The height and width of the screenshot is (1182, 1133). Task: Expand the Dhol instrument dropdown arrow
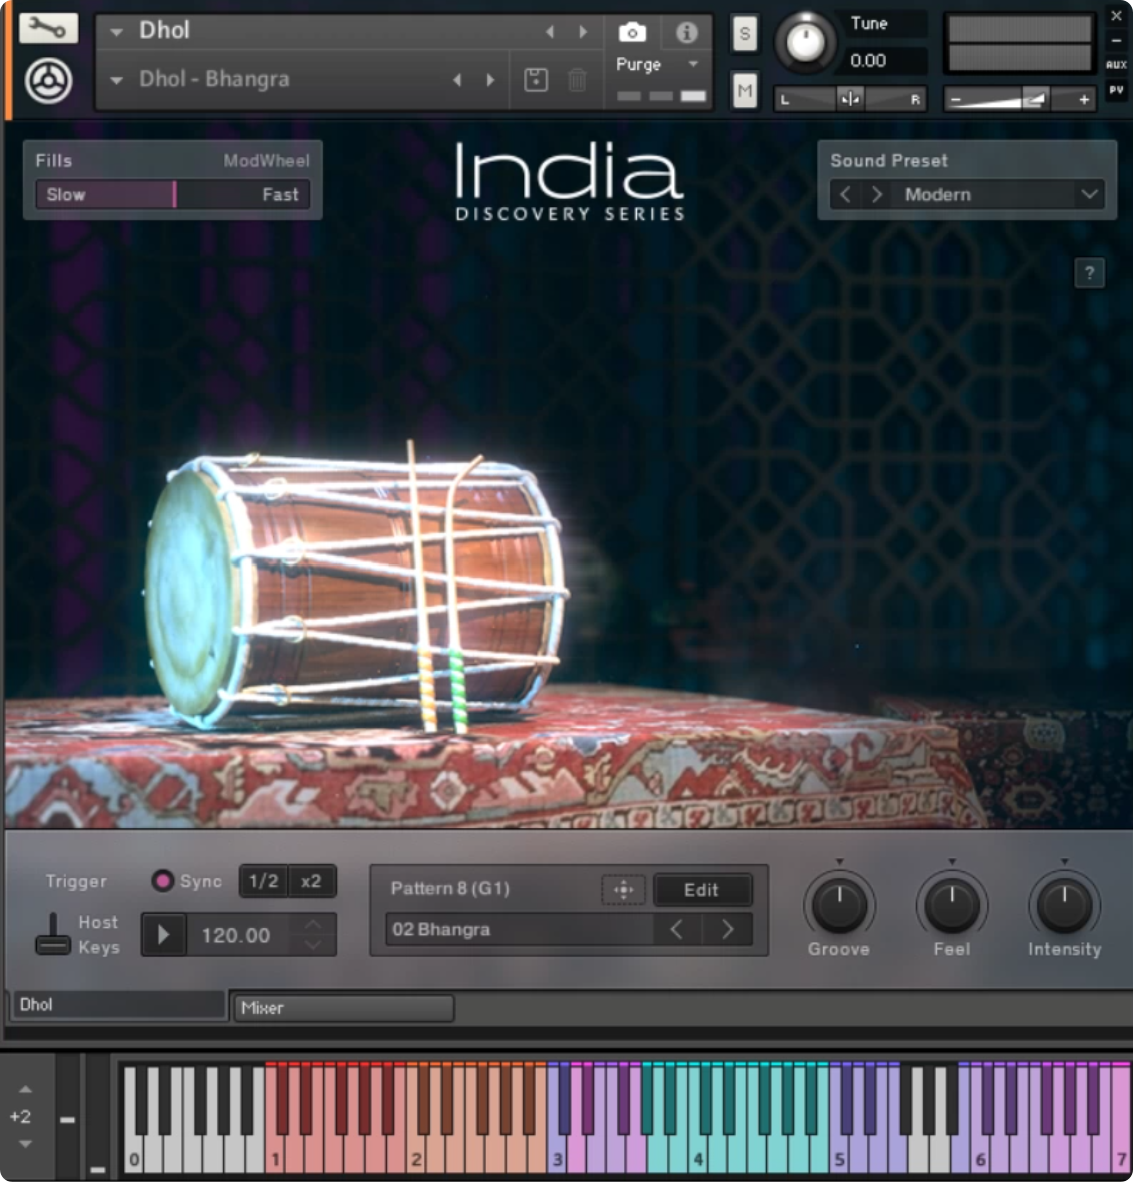(x=117, y=32)
